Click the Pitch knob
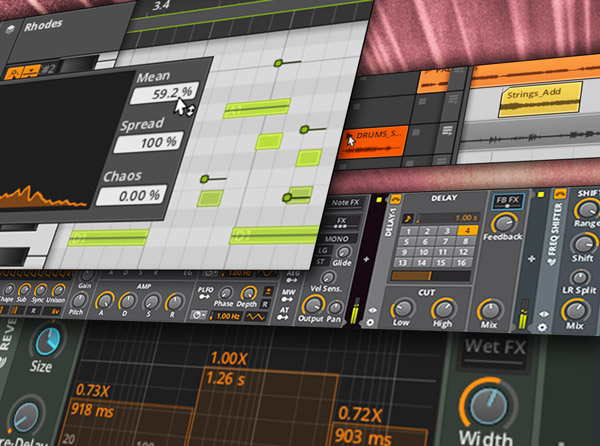This screenshot has height=446, width=600. pos(80,300)
